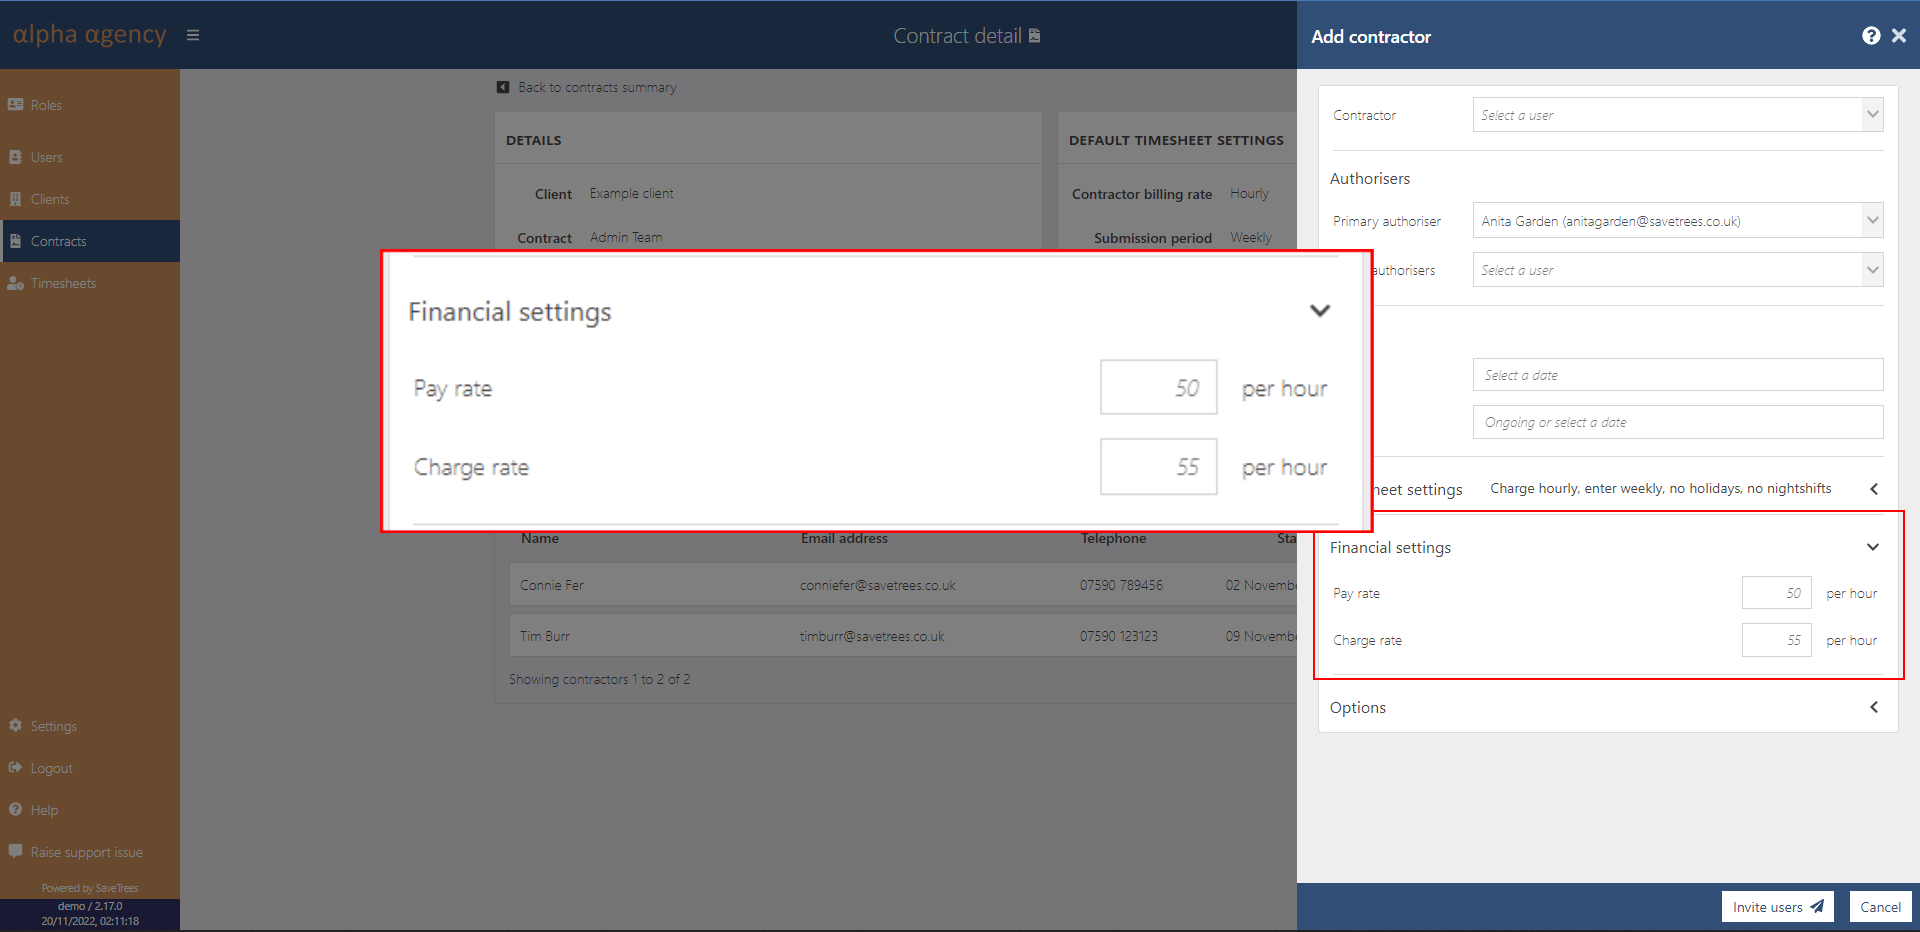Click the Charge rate input in side panel
The image size is (1920, 932).
pos(1776,640)
